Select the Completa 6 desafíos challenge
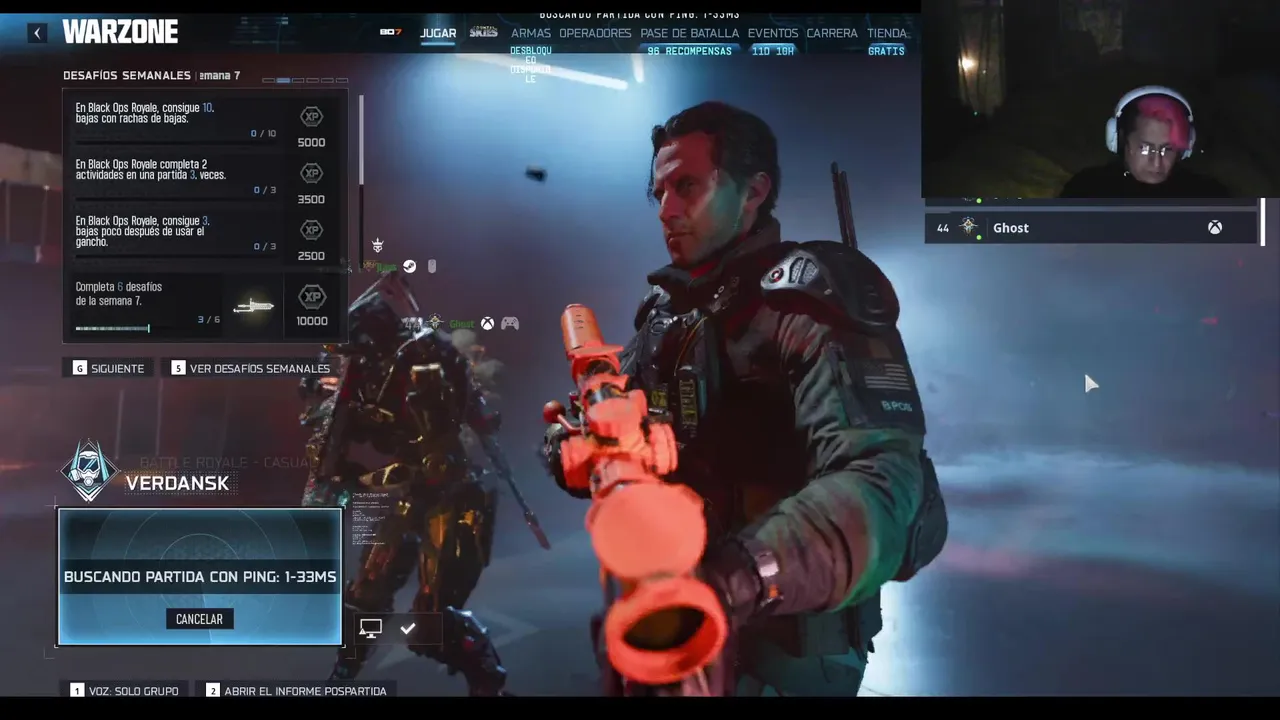Viewport: 1280px width, 720px height. point(205,304)
